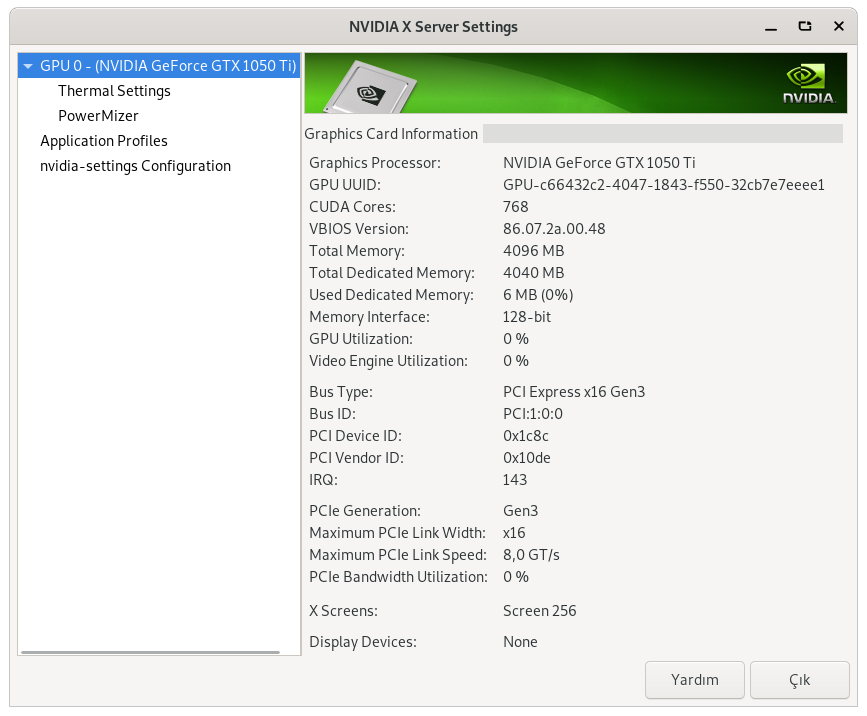This screenshot has width=867, height=716.
Task: Click IRQ value 143
Action: (515, 480)
